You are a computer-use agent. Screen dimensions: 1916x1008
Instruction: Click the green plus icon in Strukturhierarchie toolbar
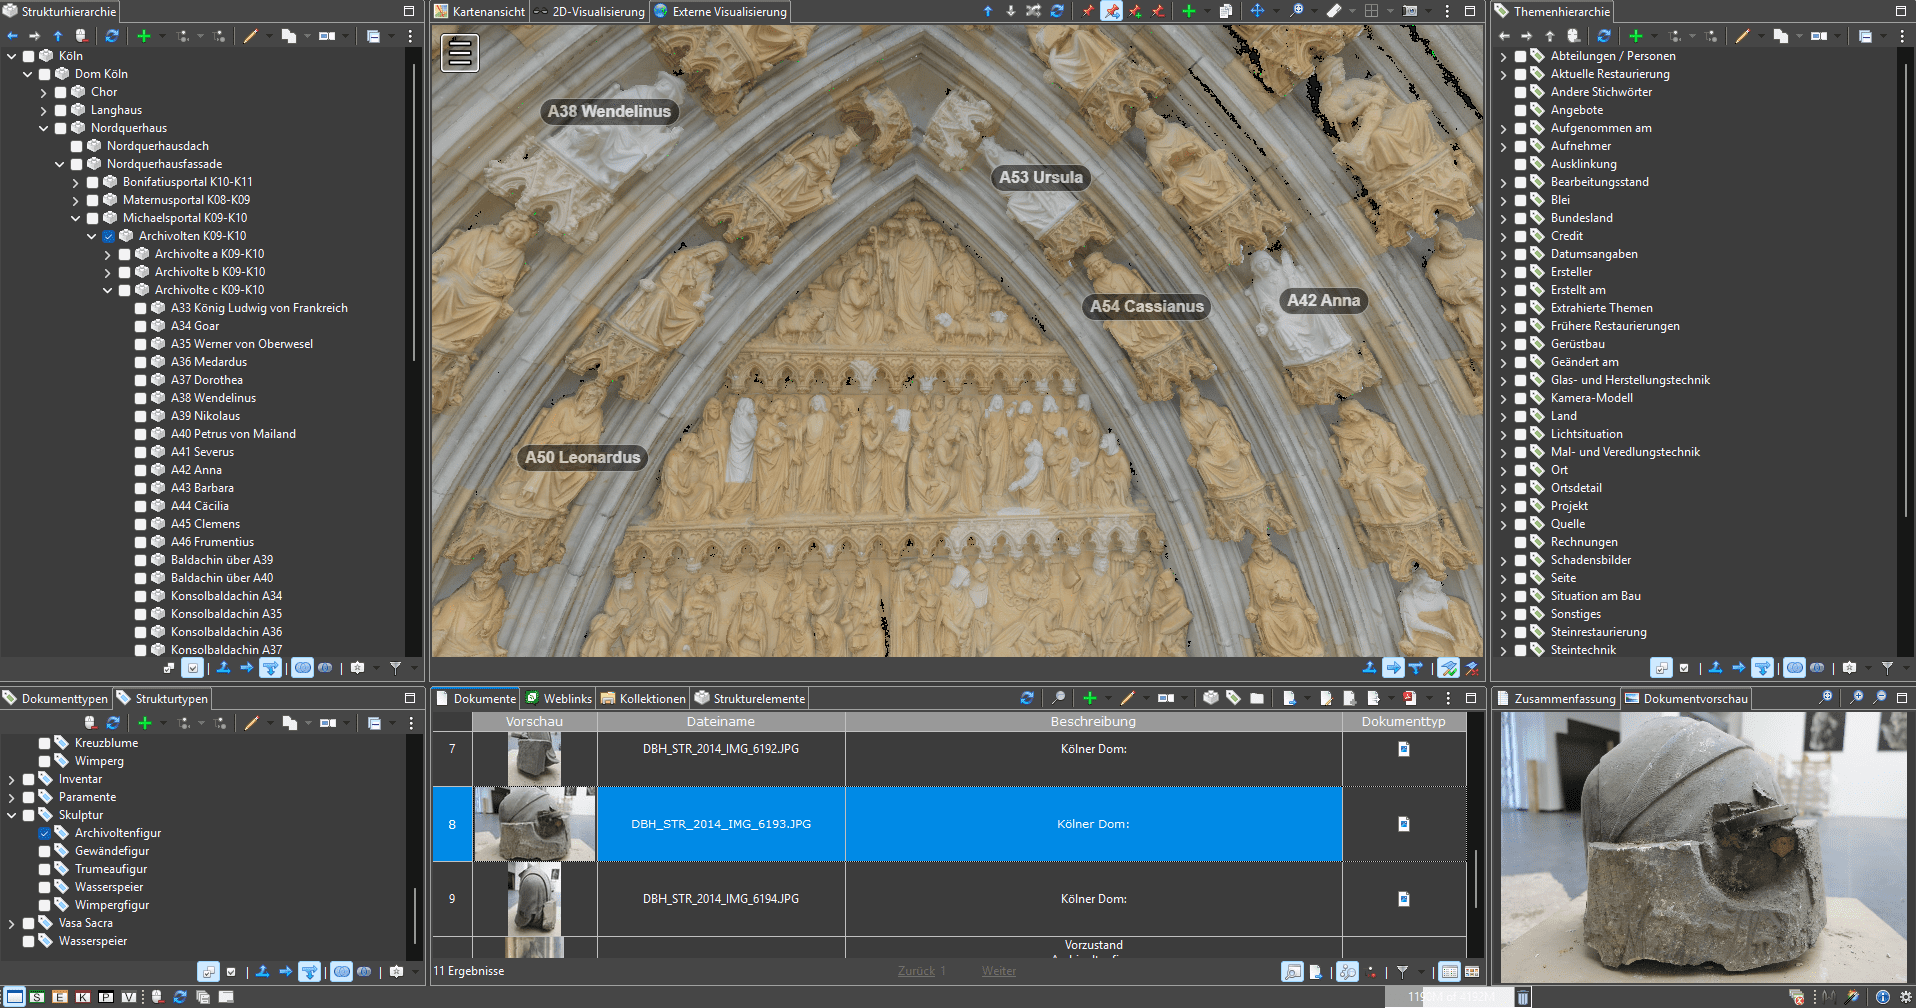point(144,36)
